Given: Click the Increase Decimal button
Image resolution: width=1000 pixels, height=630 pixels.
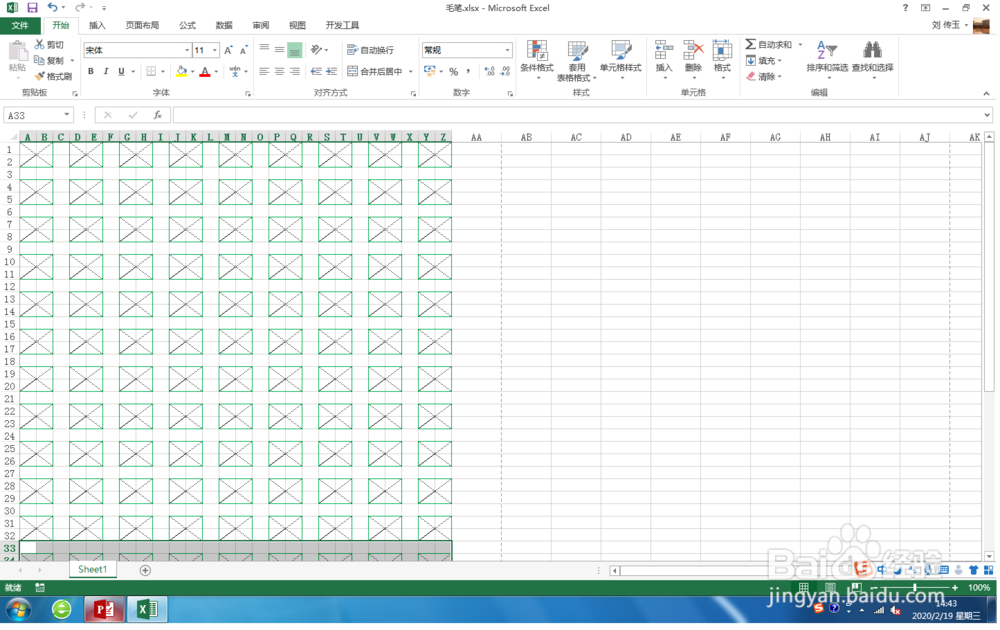Looking at the screenshot, I should point(489,71).
